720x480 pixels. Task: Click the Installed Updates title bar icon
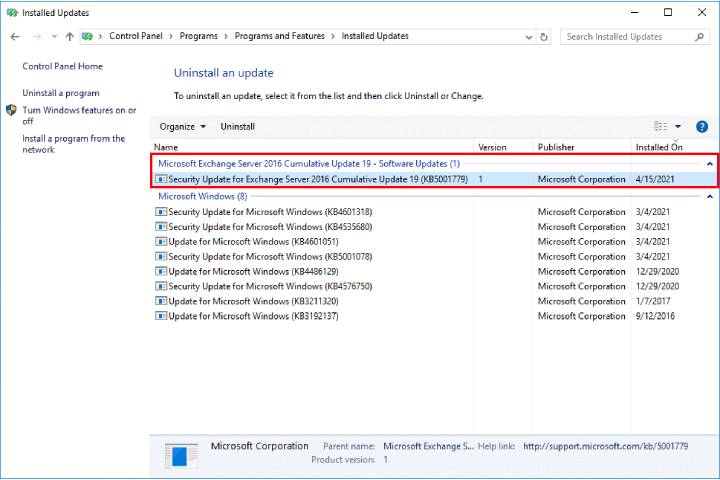click(12, 13)
